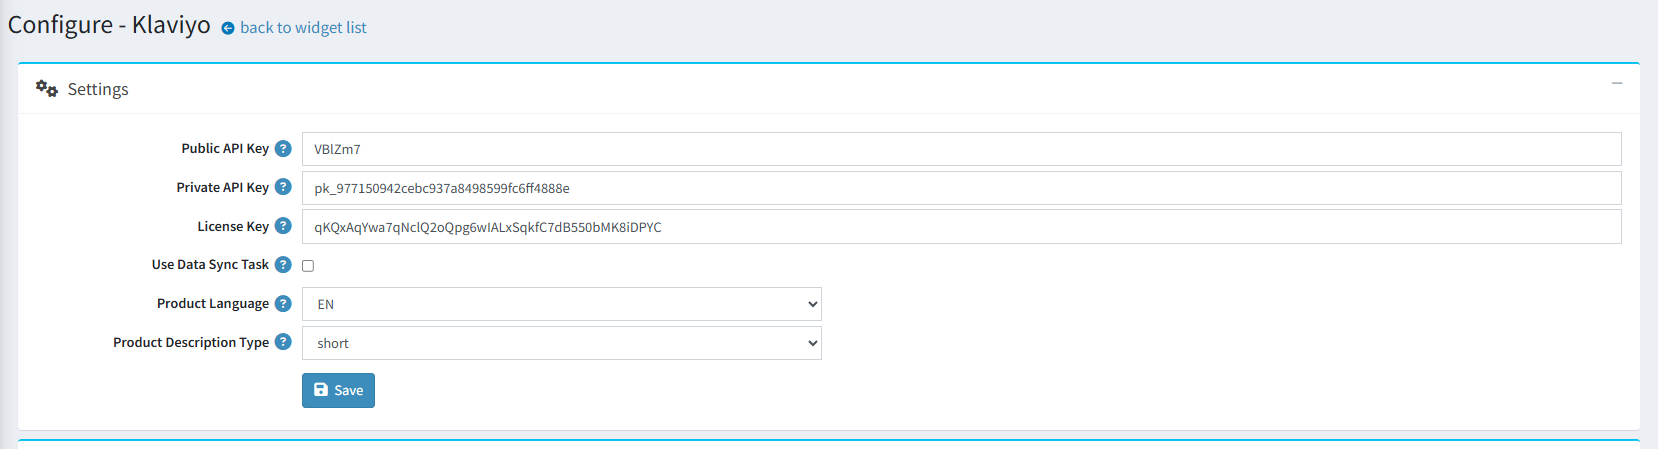Click the Use Data Sync Task label
The width and height of the screenshot is (1658, 449).
[210, 265]
